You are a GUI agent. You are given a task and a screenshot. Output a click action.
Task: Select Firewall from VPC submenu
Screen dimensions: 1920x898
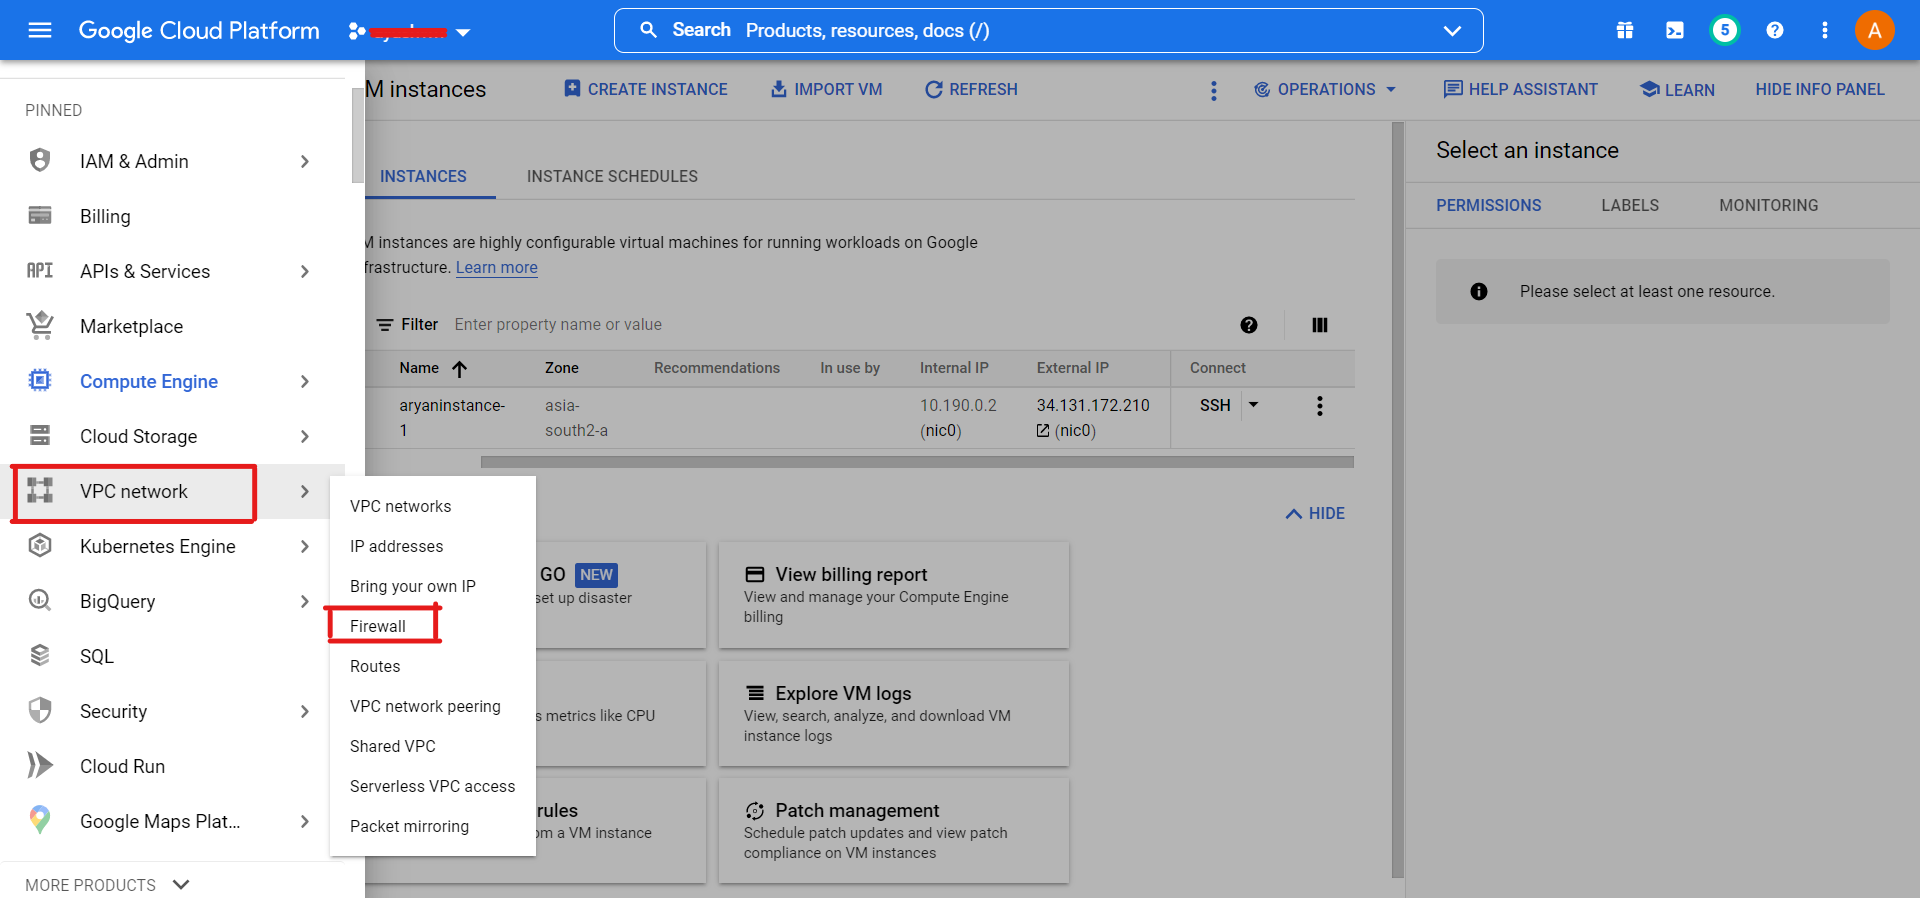378,626
